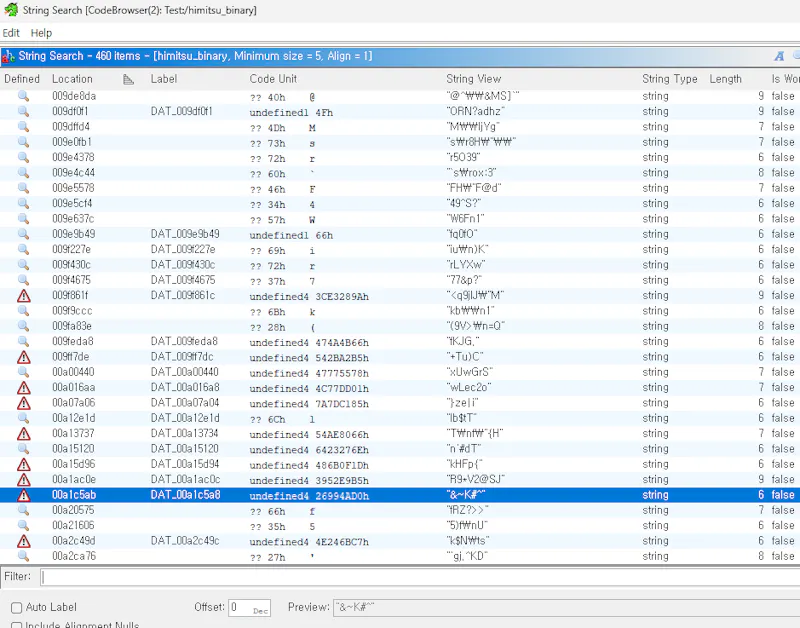Screen dimensions: 800x628
Task: Click the warning triangle icon for row 00a15d96
Action: click(x=23, y=464)
